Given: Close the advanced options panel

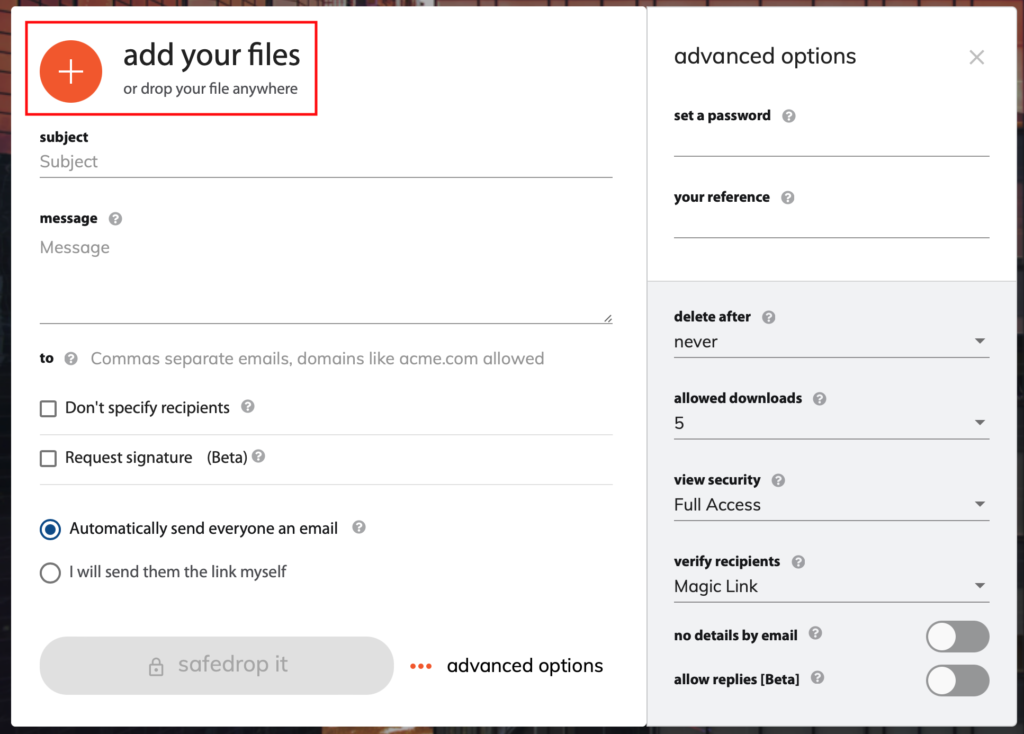Looking at the screenshot, I should [x=977, y=57].
